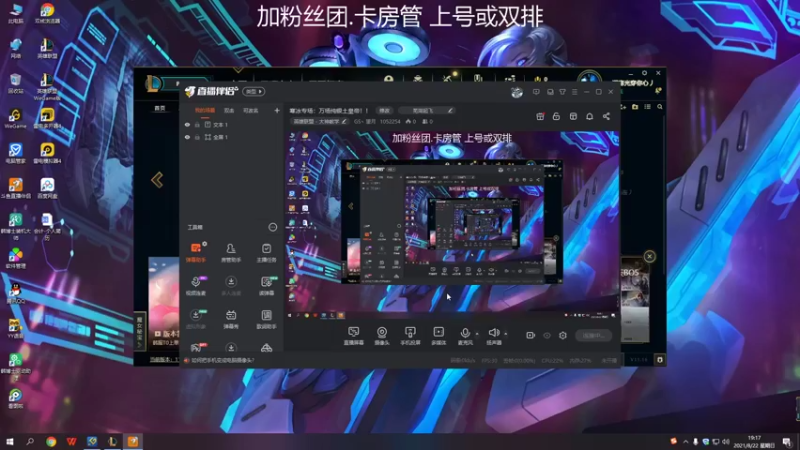Click the share icon in the header
The width and height of the screenshot is (800, 450).
(x=606, y=116)
